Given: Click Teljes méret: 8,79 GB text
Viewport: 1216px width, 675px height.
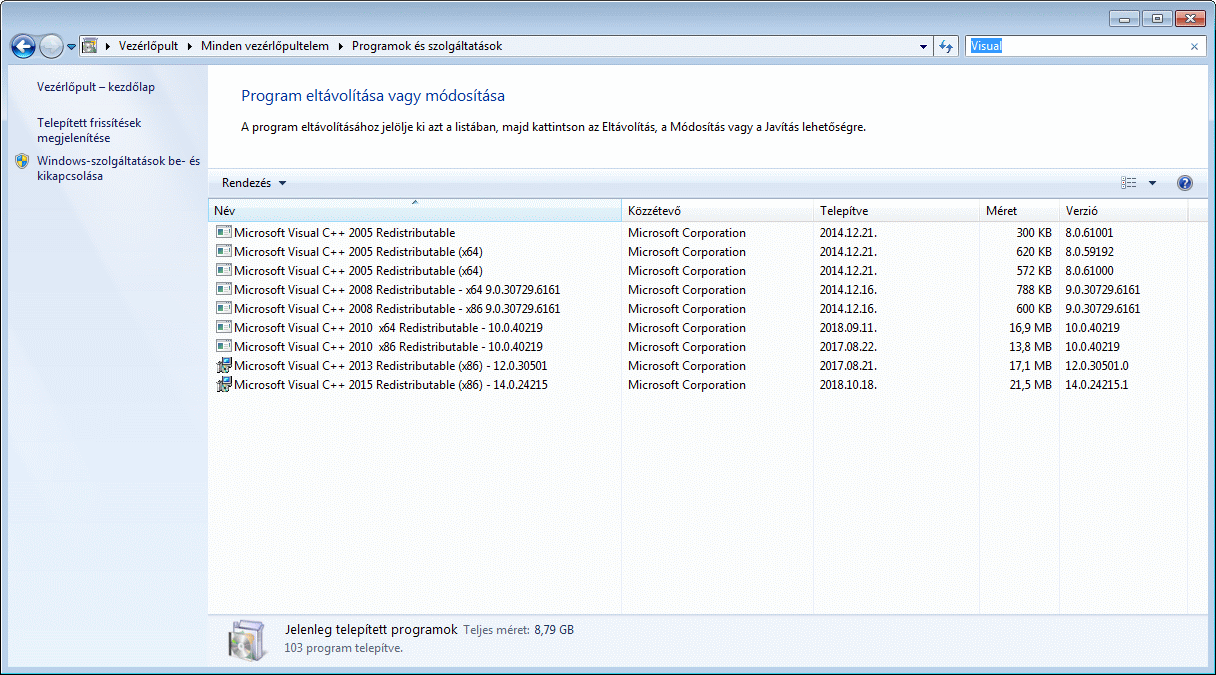Looking at the screenshot, I should pos(518,630).
